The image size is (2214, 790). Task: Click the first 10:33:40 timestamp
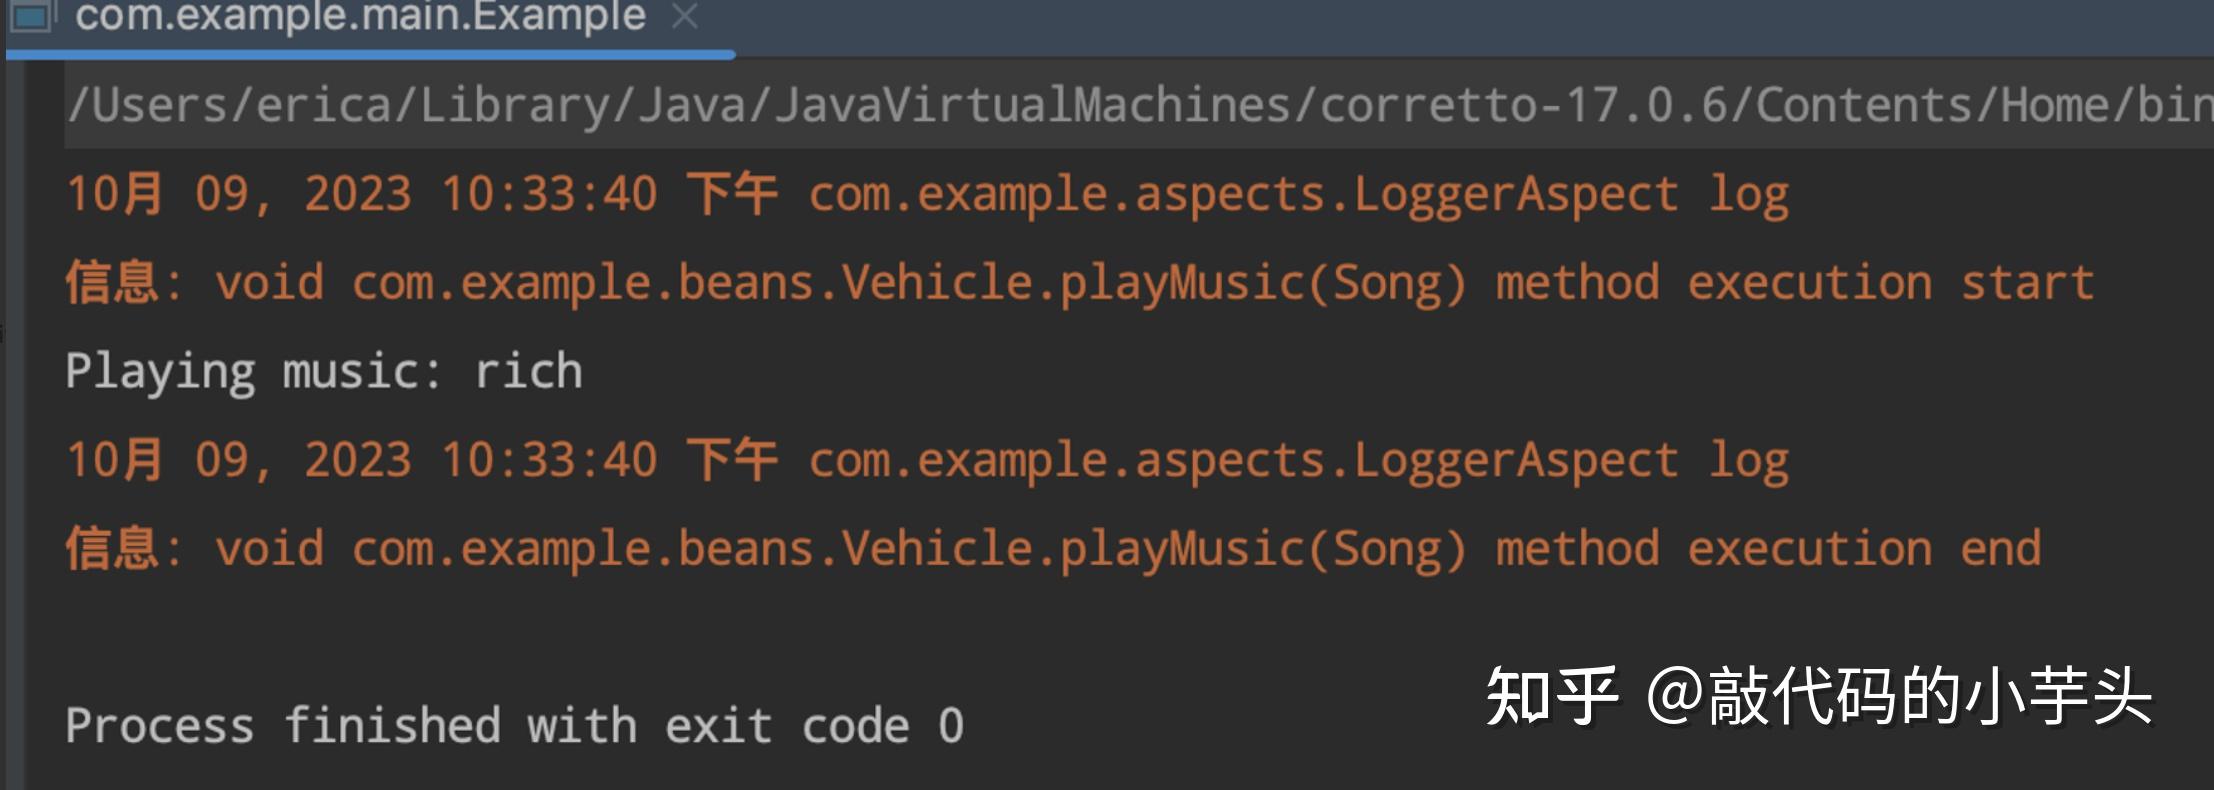(x=549, y=194)
